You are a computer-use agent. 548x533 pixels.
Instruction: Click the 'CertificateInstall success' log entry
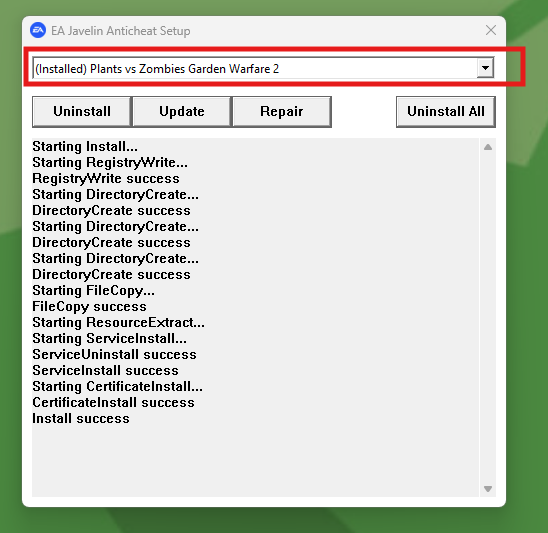coord(113,402)
